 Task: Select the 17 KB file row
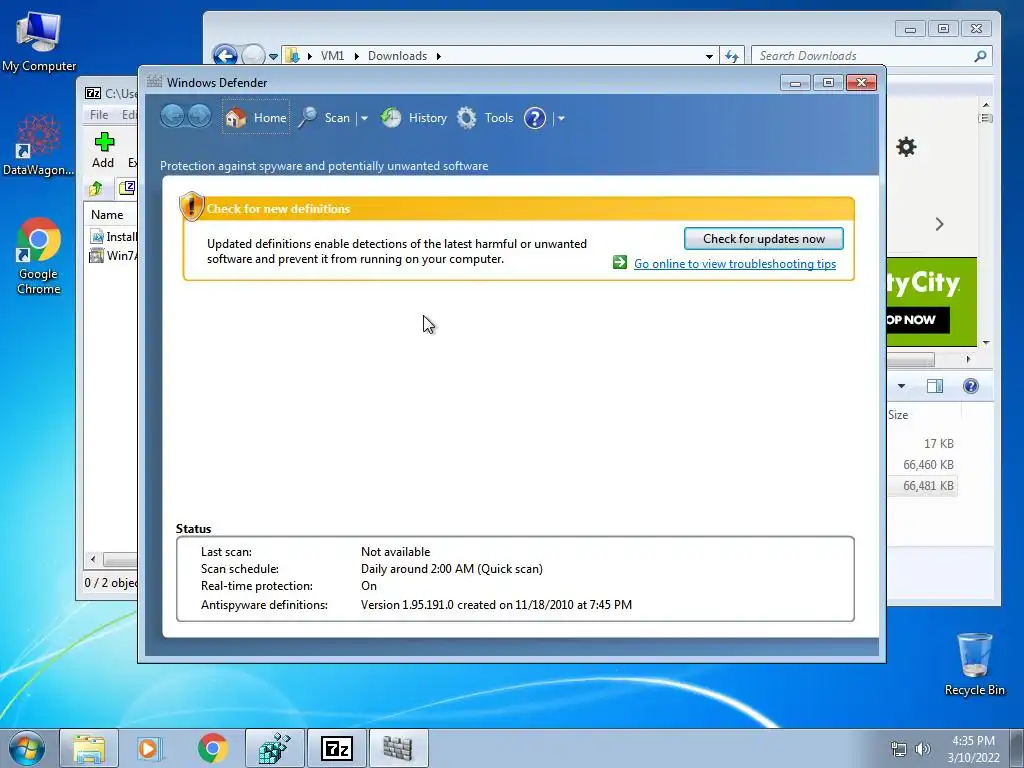[922, 443]
